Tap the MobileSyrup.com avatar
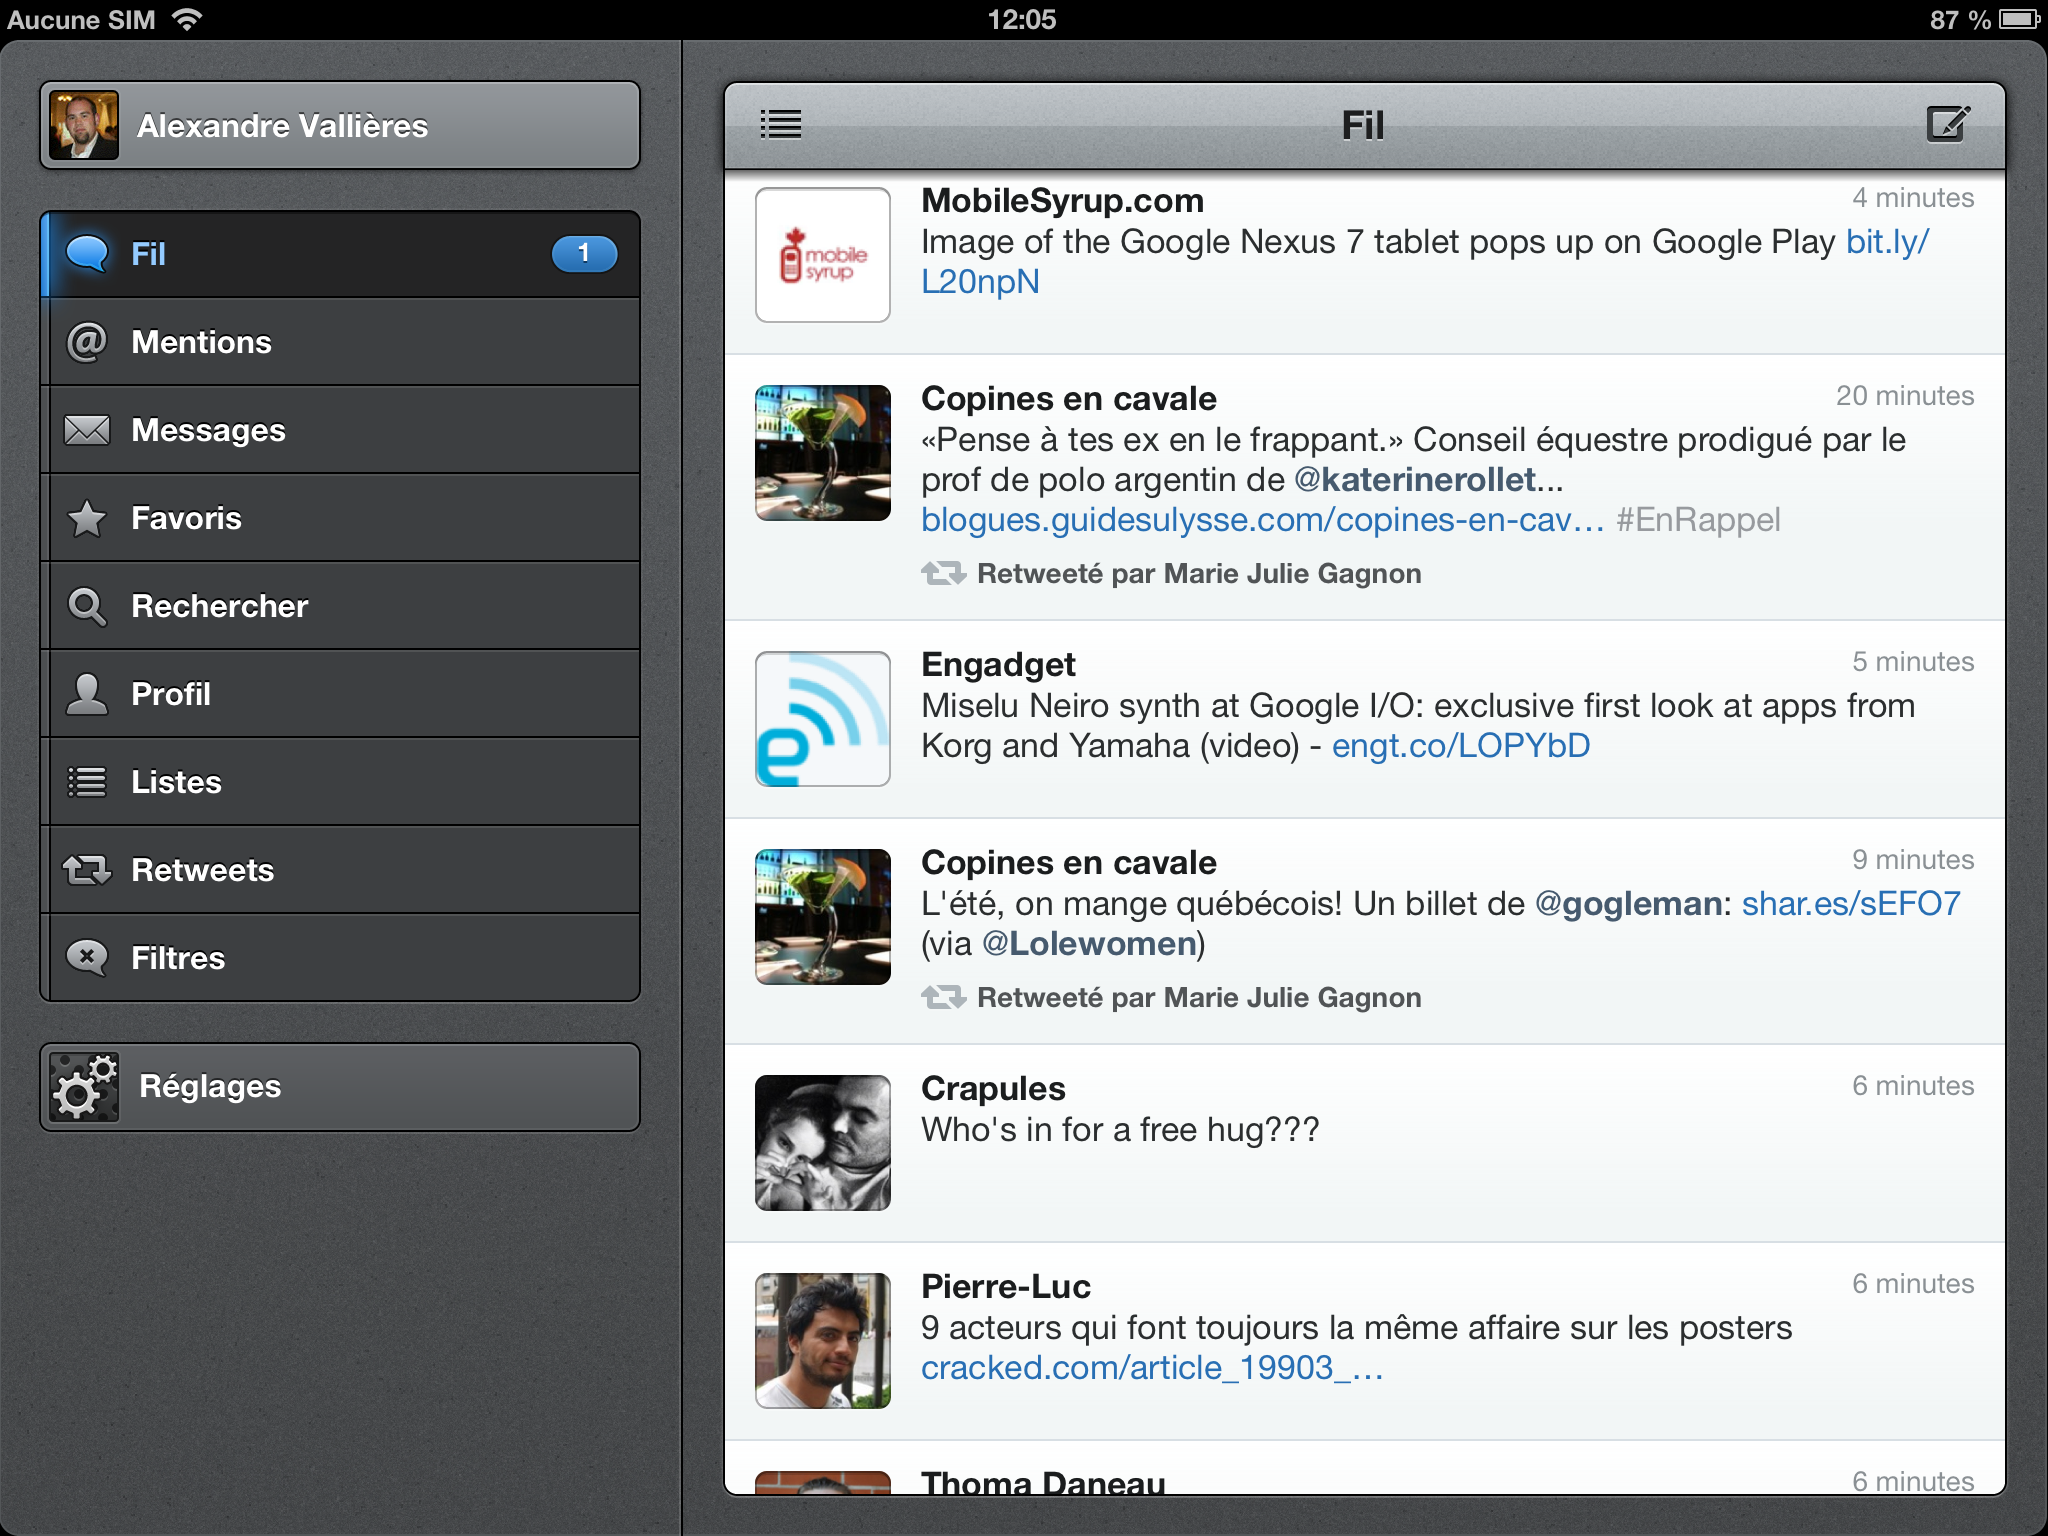Viewport: 2048px width, 1536px height. point(823,255)
